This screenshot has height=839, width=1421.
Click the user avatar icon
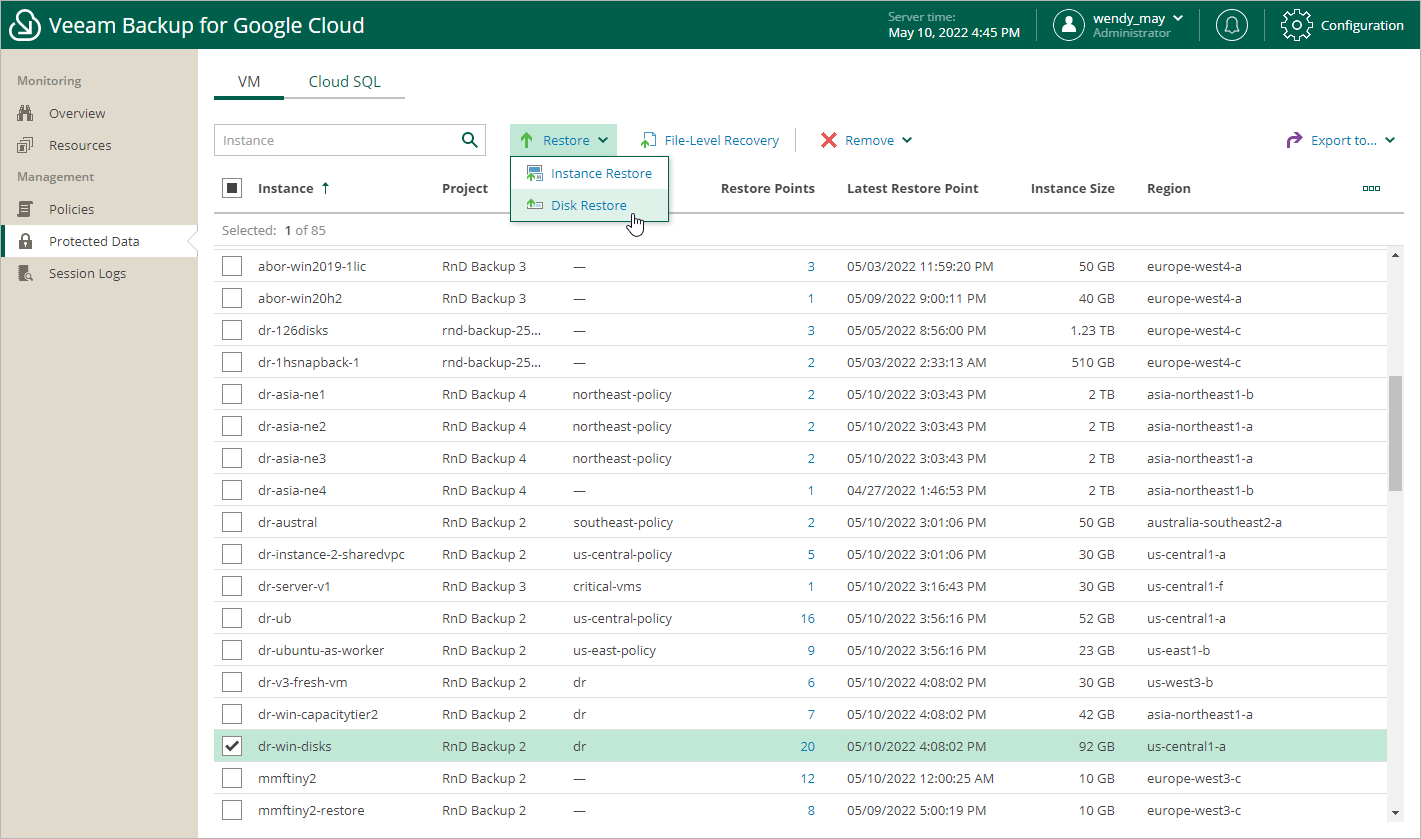(x=1069, y=25)
